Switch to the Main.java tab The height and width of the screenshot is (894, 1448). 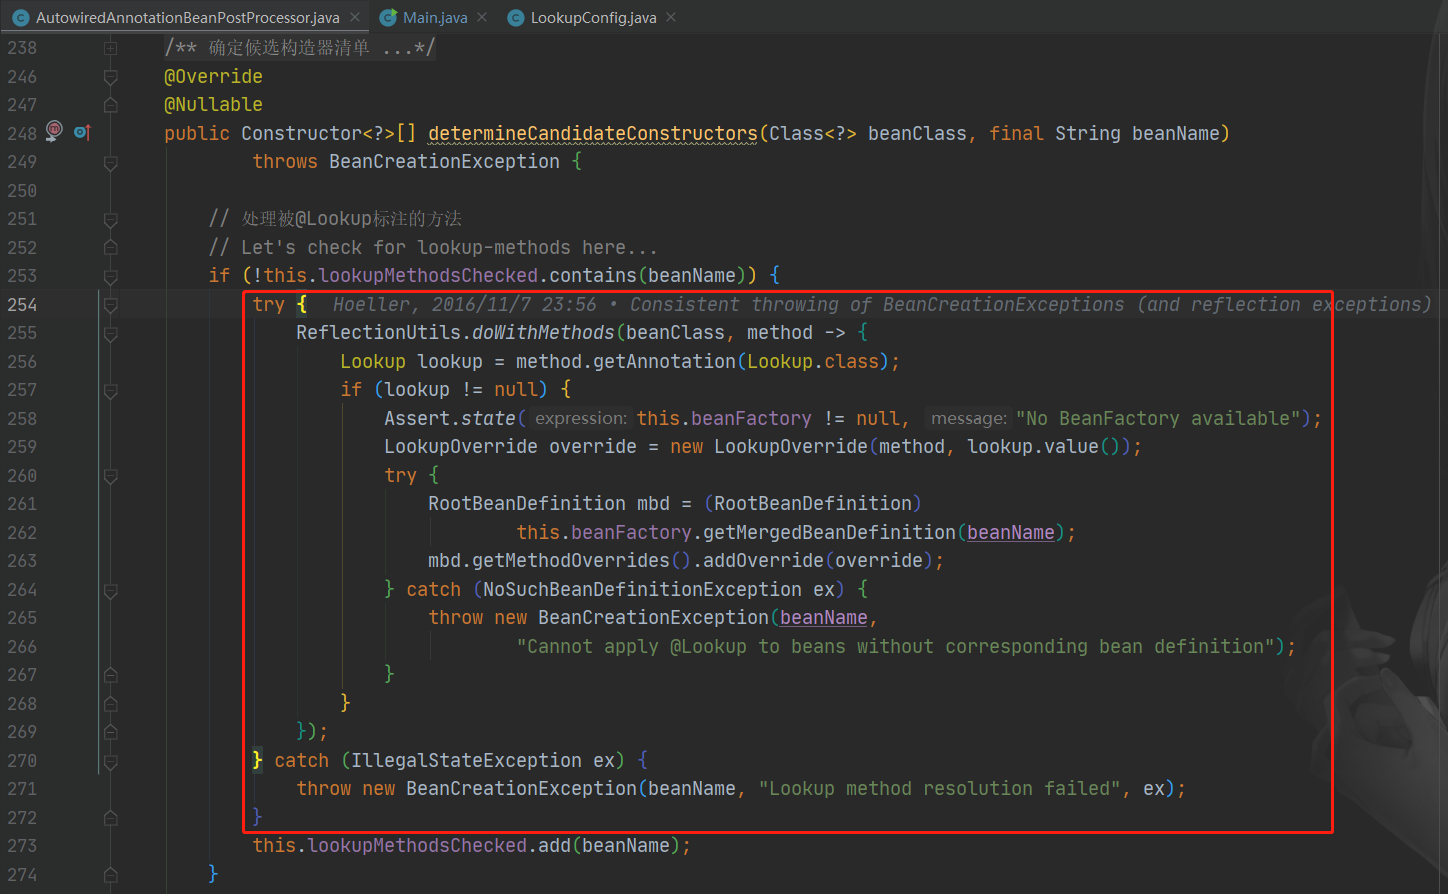[435, 18]
